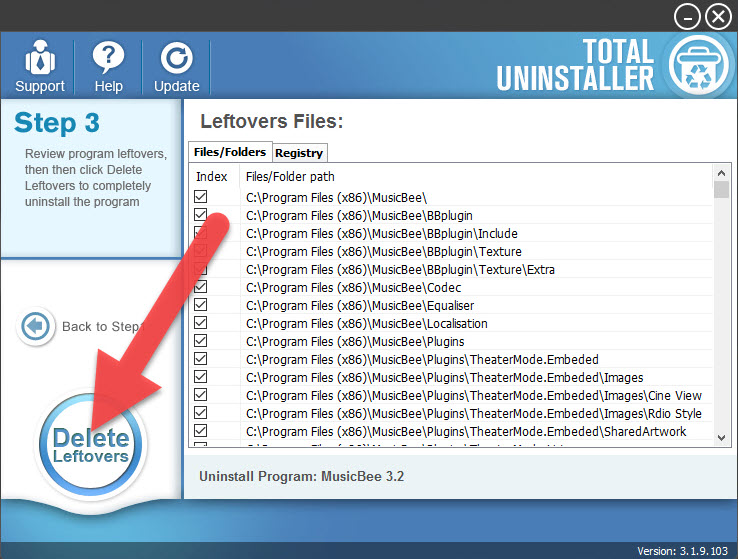Click the scrollbar down arrow

(721, 438)
